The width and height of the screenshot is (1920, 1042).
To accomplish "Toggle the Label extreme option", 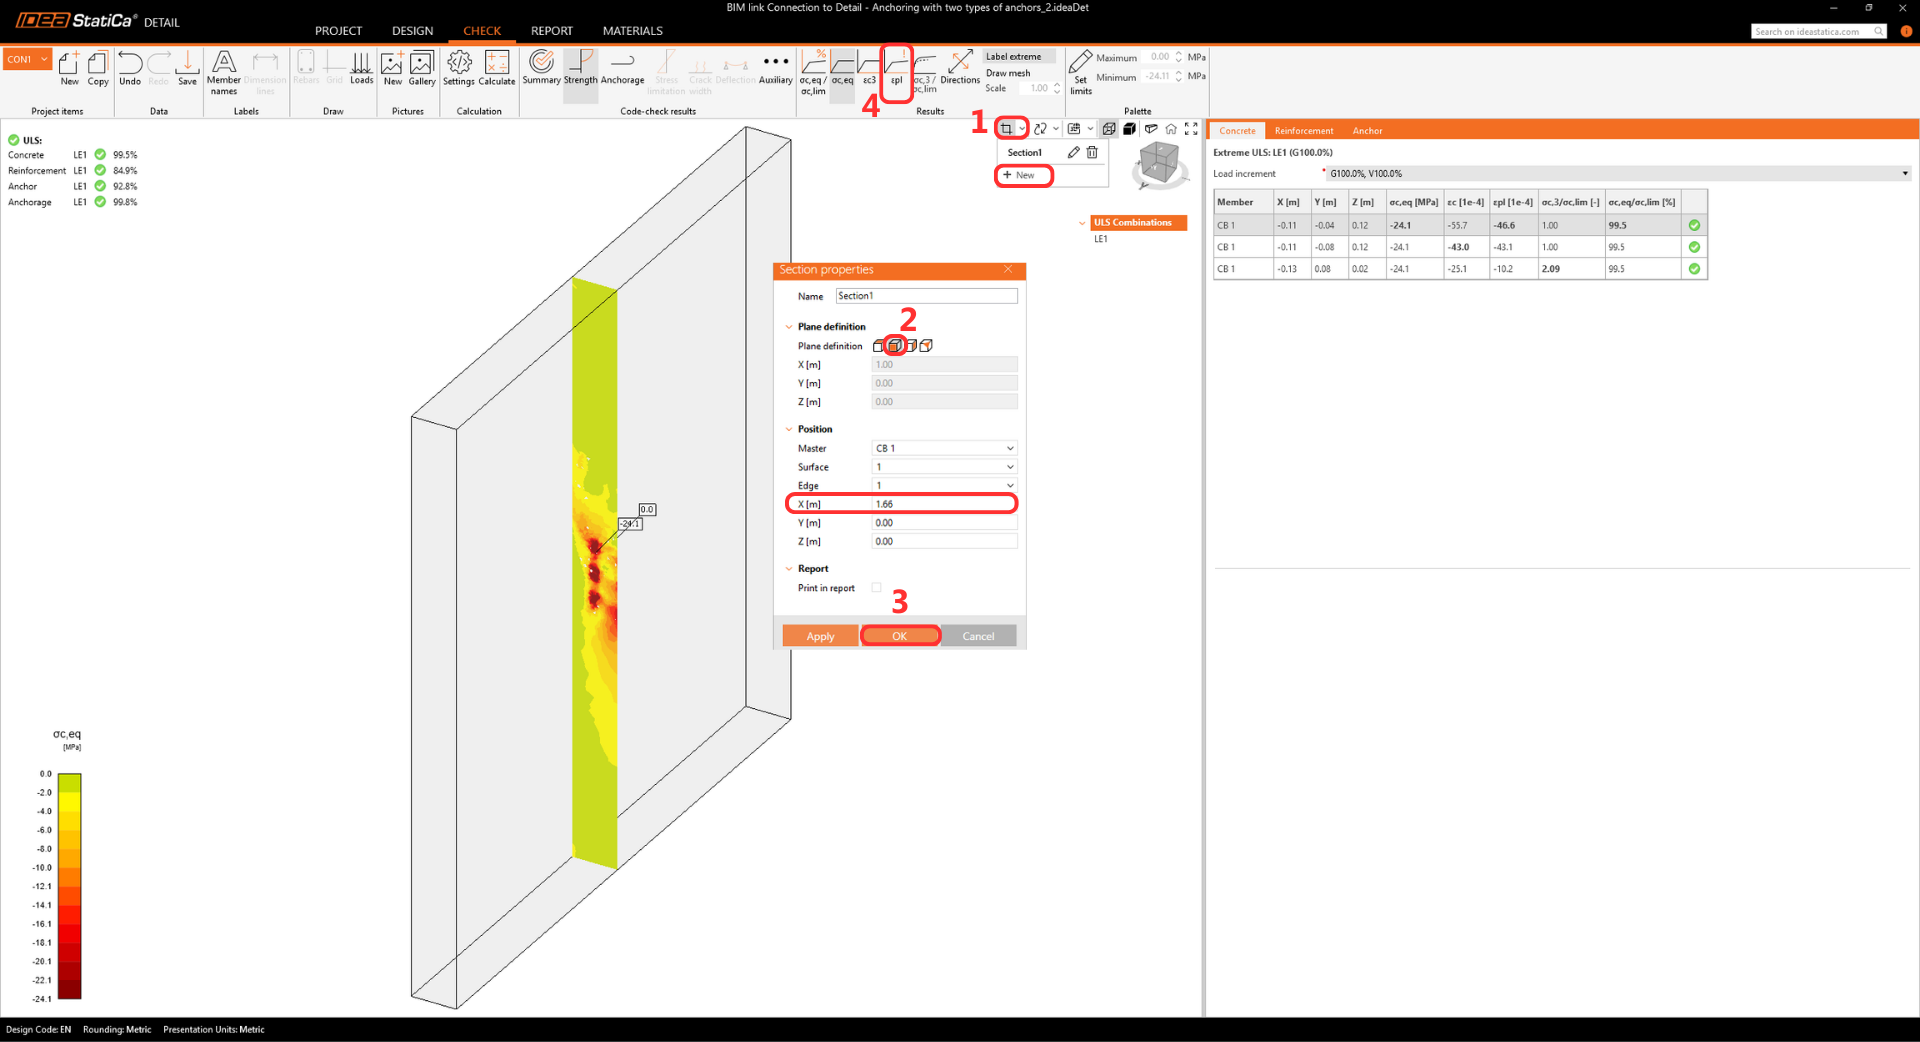I will pos(1013,57).
